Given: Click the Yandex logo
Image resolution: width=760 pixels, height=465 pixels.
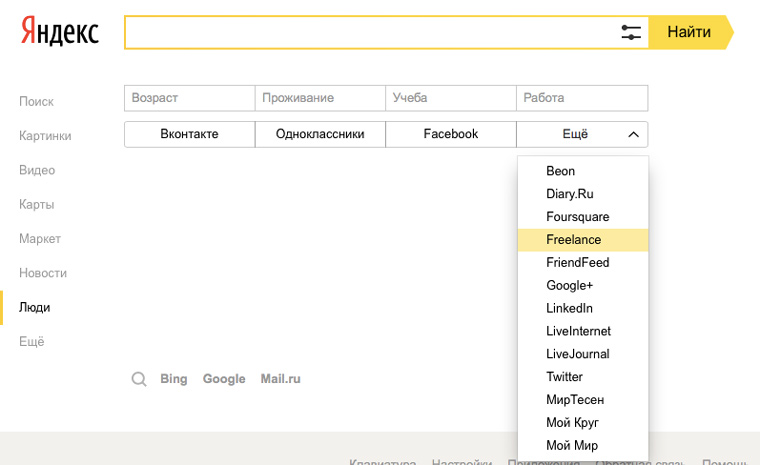Looking at the screenshot, I should pyautogui.click(x=60, y=32).
